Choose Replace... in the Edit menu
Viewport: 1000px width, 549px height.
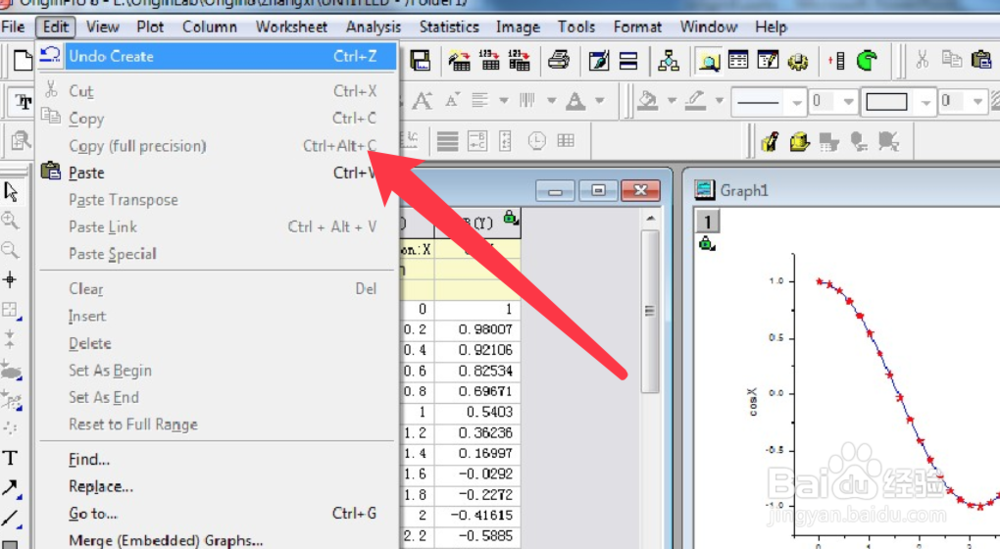(x=217, y=487)
